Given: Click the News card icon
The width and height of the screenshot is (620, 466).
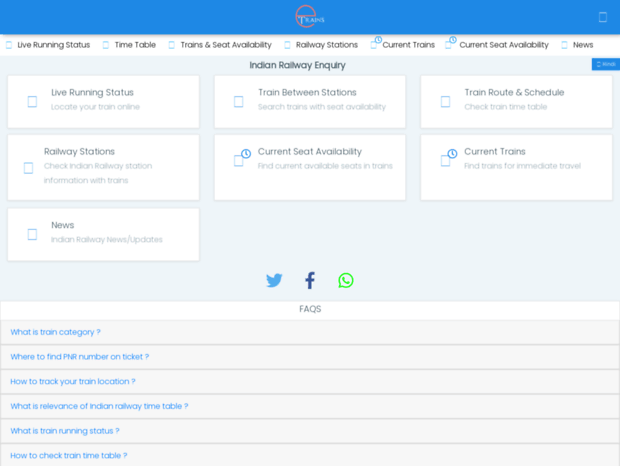Looking at the screenshot, I should 32,234.
